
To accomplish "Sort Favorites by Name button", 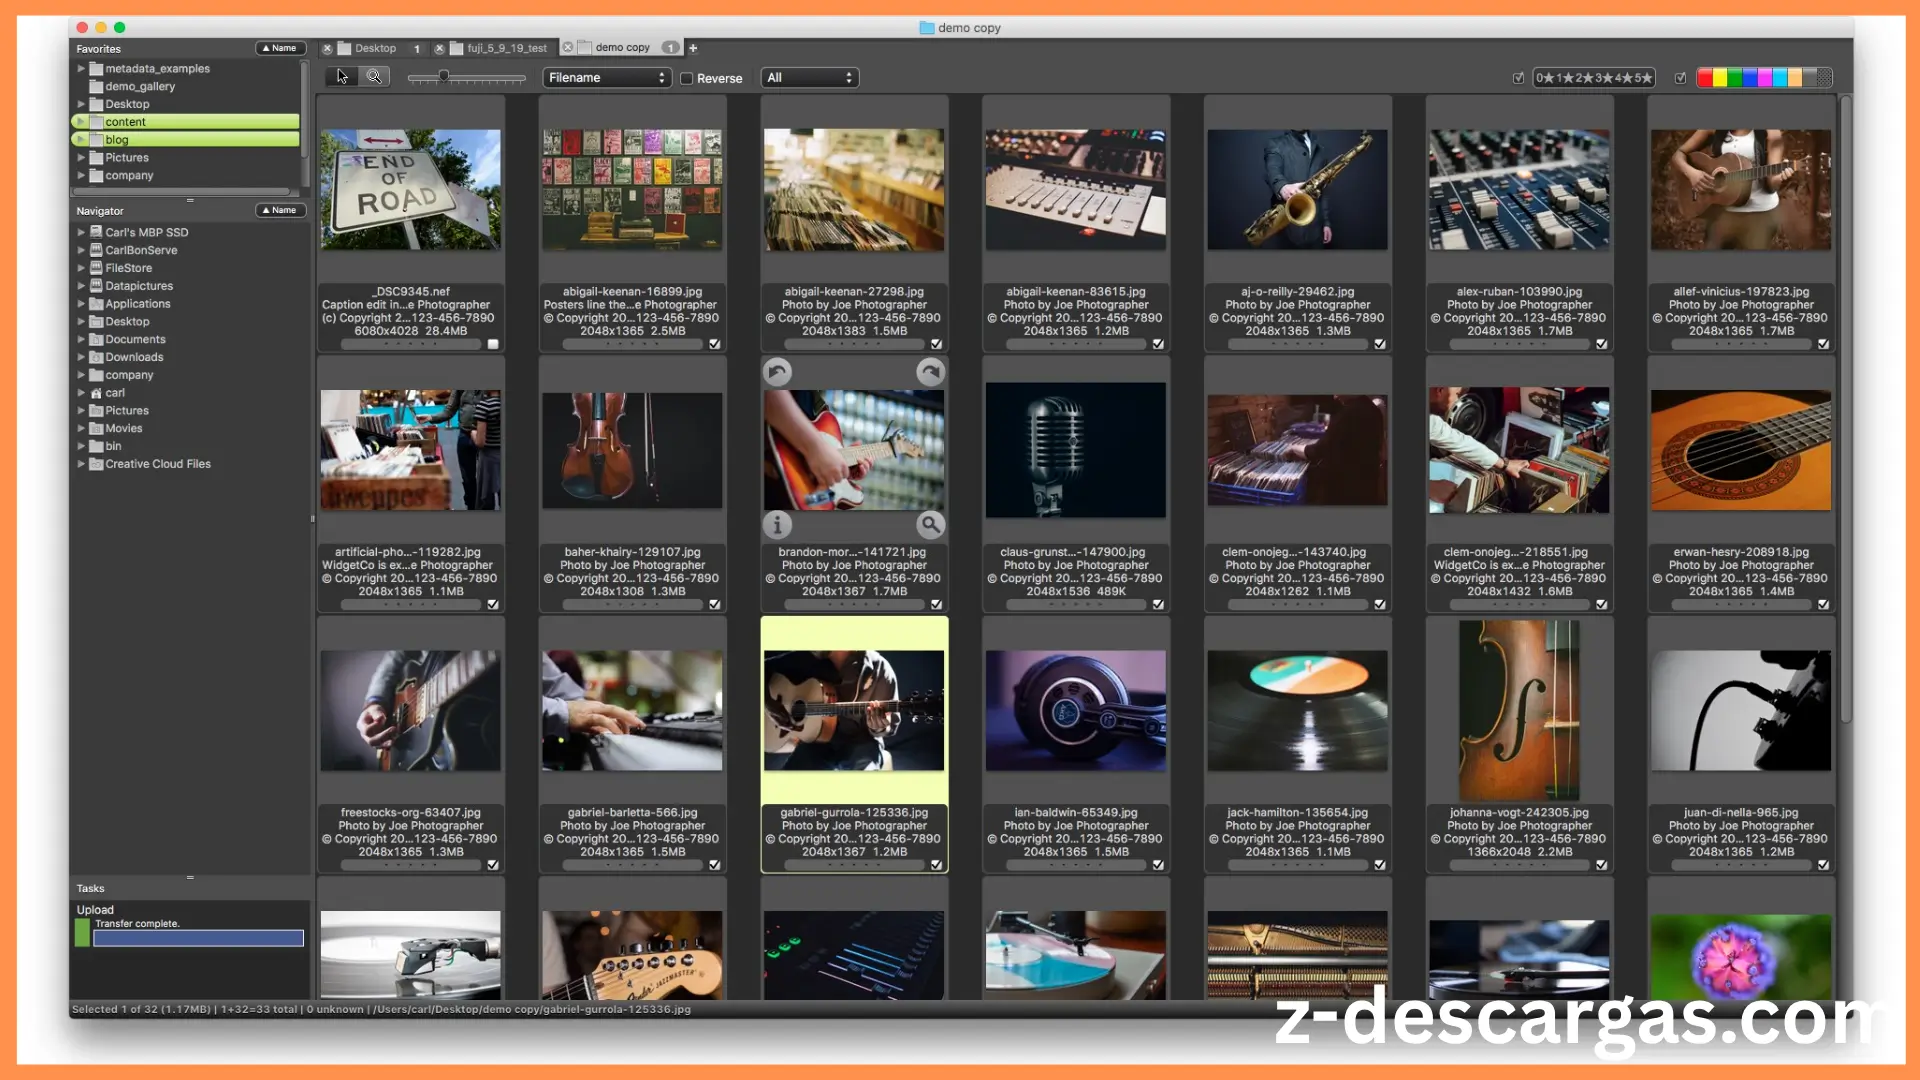I will [x=280, y=48].
